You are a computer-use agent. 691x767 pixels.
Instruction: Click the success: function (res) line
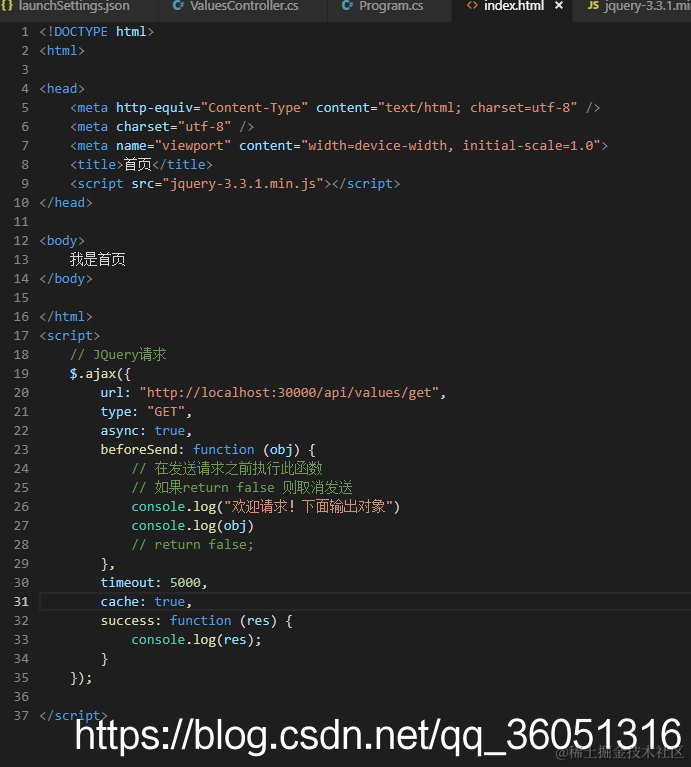(x=197, y=621)
